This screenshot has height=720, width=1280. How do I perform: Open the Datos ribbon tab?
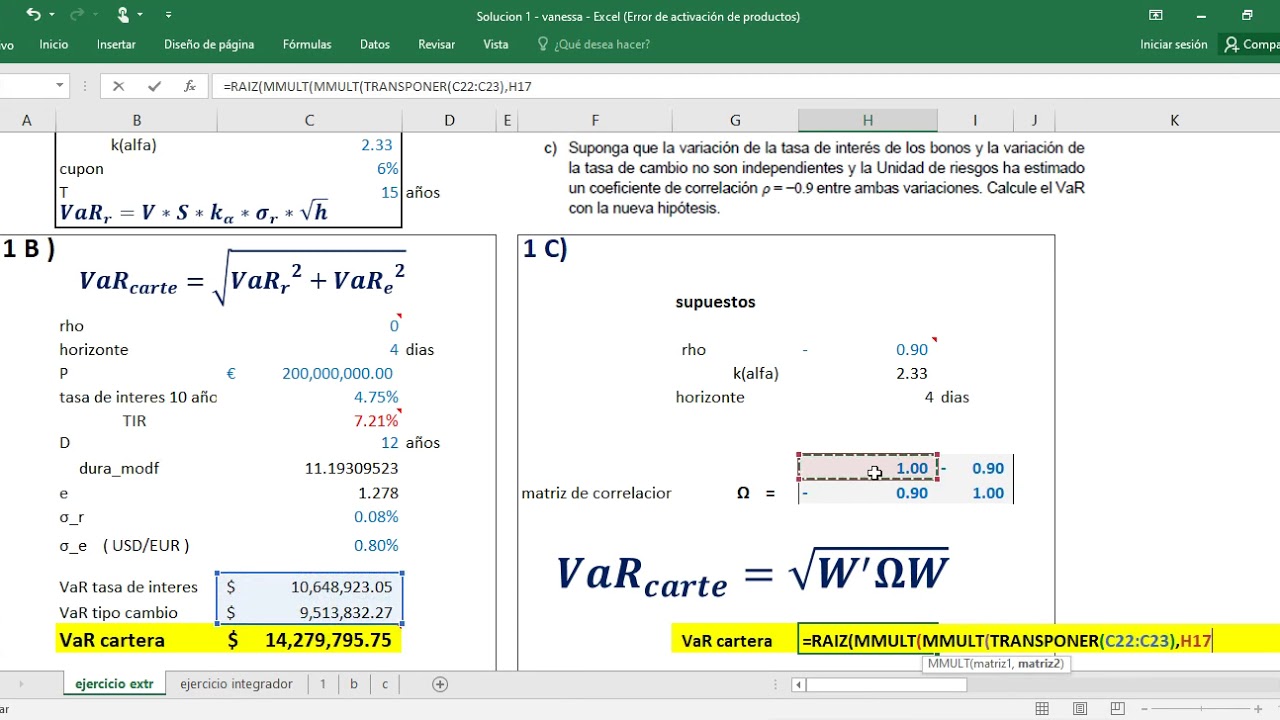(375, 44)
